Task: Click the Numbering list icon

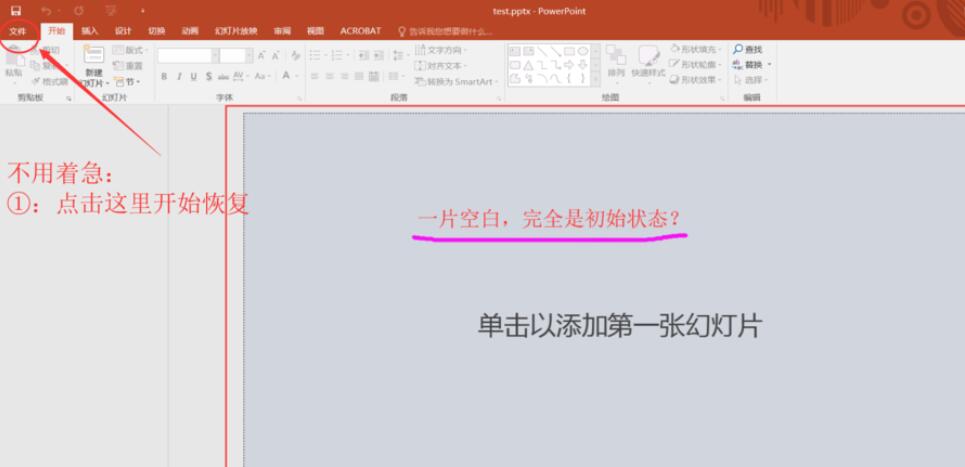Action: 339,56
